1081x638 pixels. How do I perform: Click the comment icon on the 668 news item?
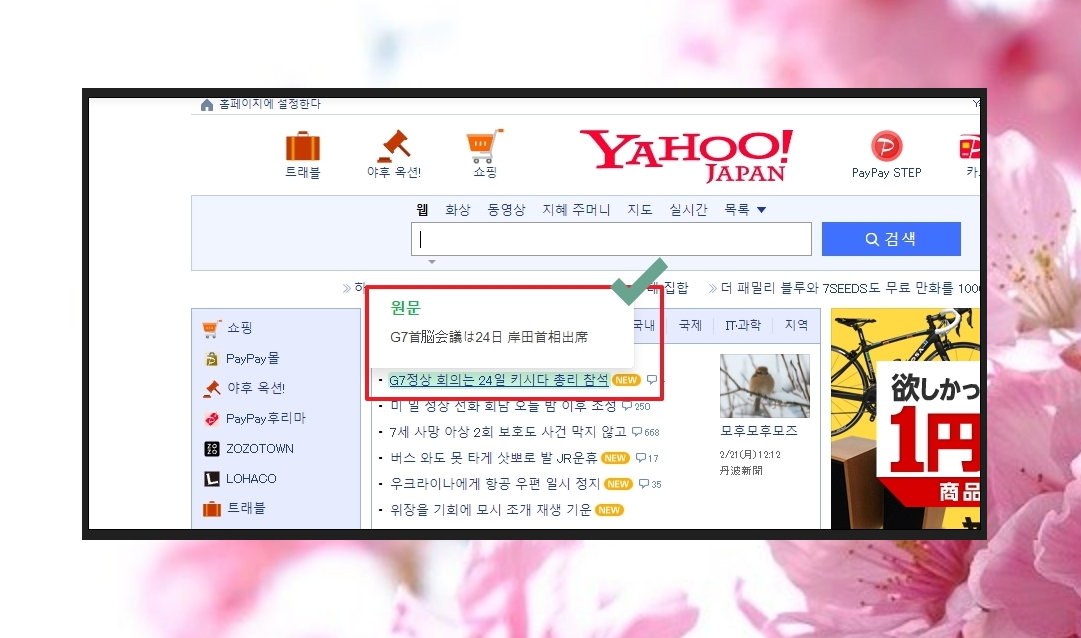(x=637, y=432)
